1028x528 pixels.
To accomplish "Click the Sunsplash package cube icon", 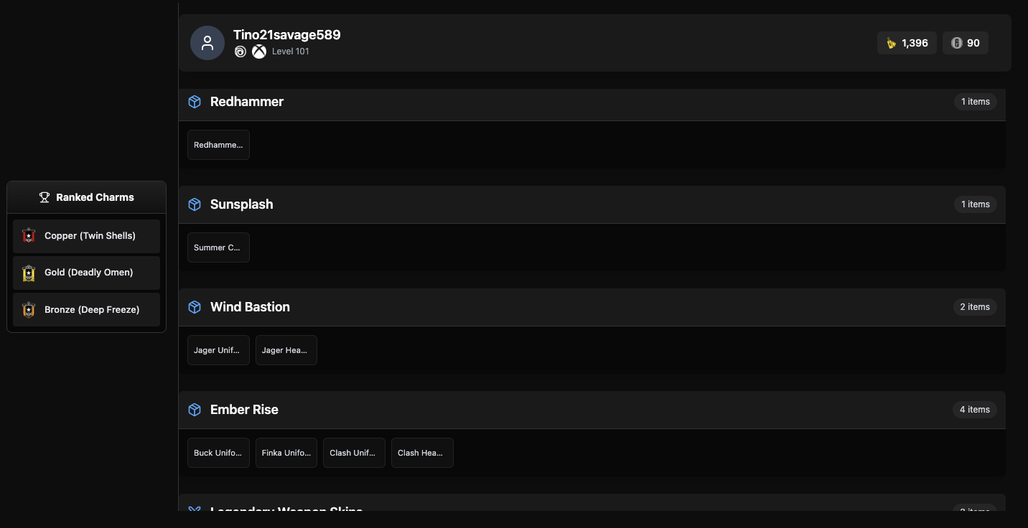I will pyautogui.click(x=194, y=205).
